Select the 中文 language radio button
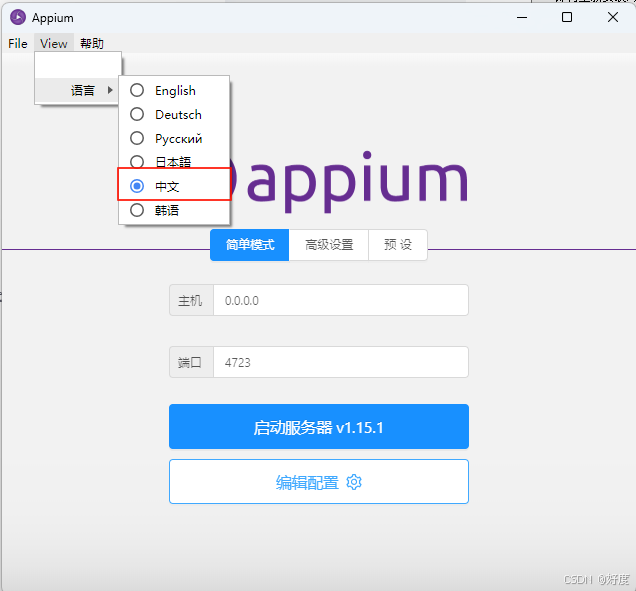The image size is (636, 591). pyautogui.click(x=137, y=186)
